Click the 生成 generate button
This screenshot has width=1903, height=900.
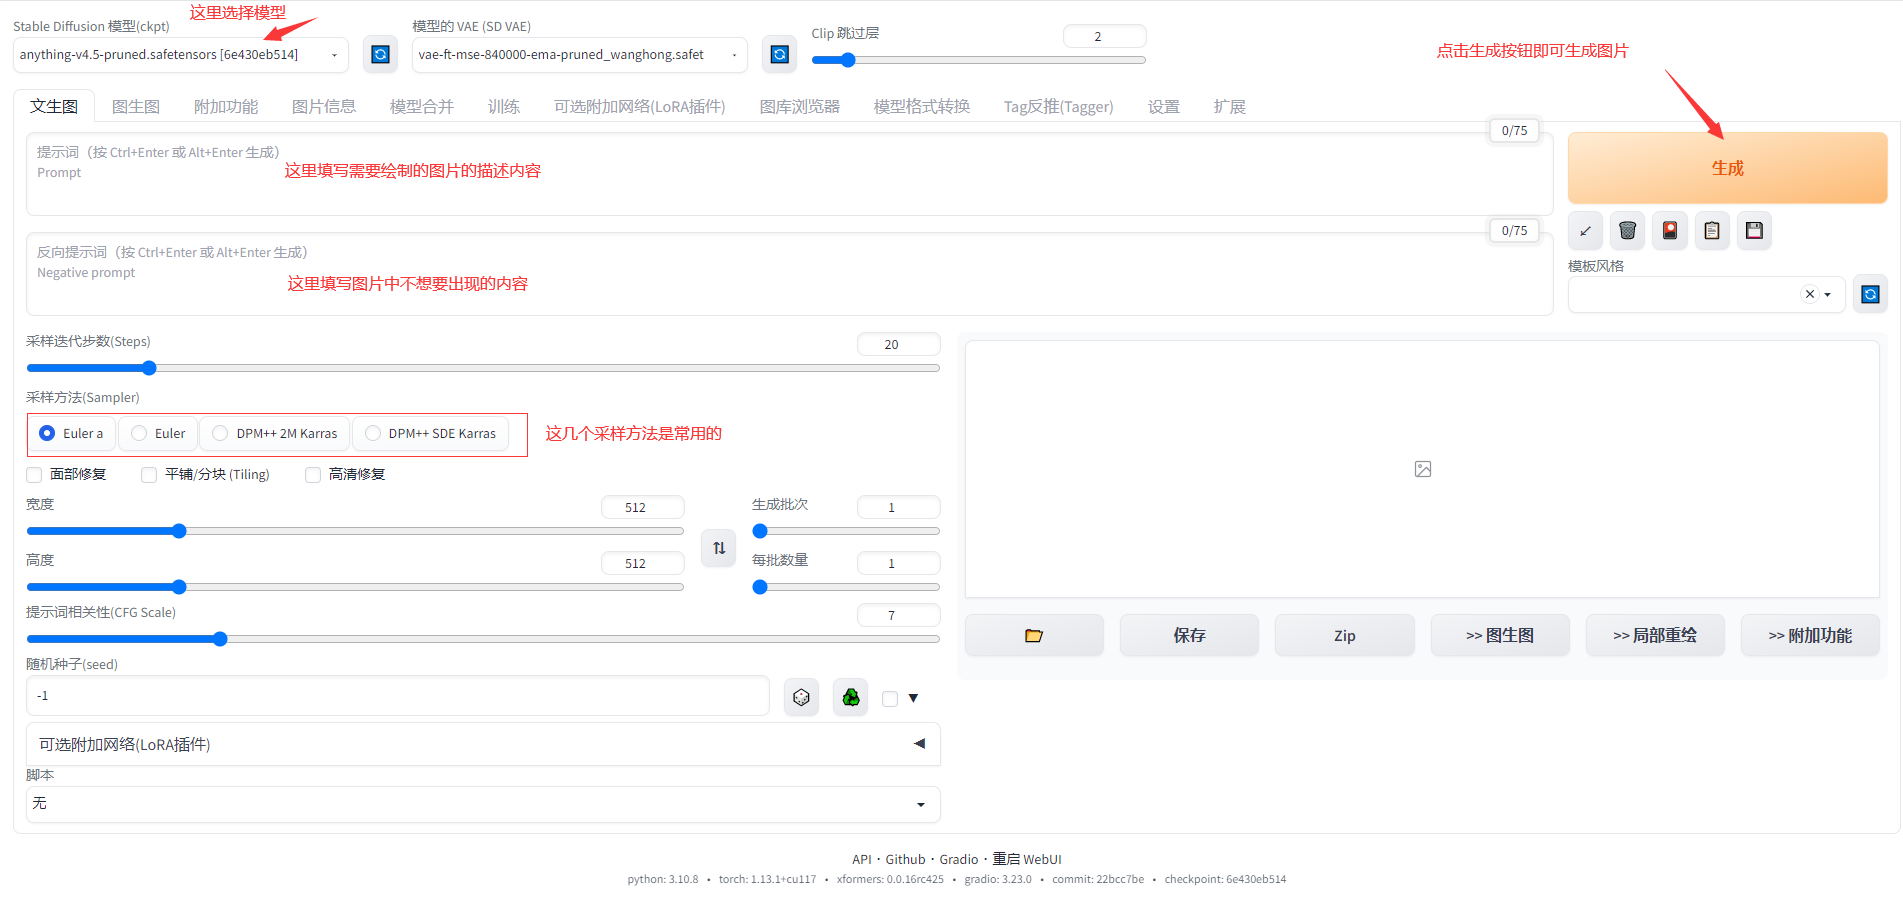[1727, 167]
